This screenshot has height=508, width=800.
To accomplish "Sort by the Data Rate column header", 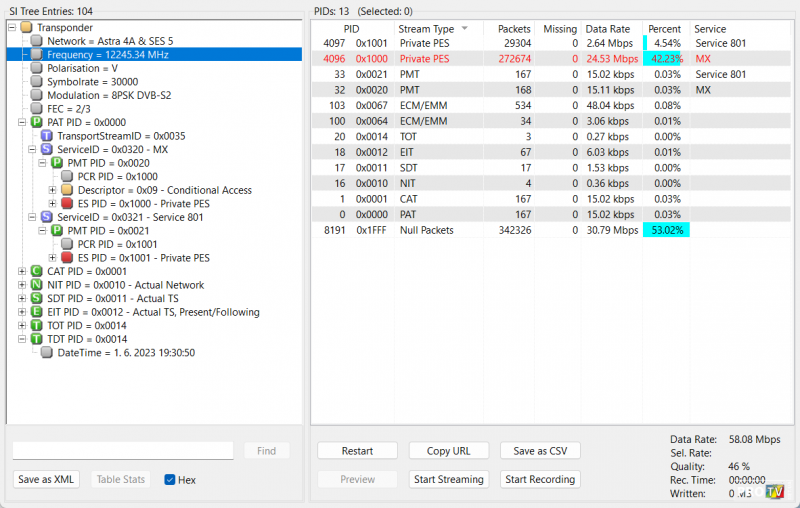I will [x=611, y=29].
